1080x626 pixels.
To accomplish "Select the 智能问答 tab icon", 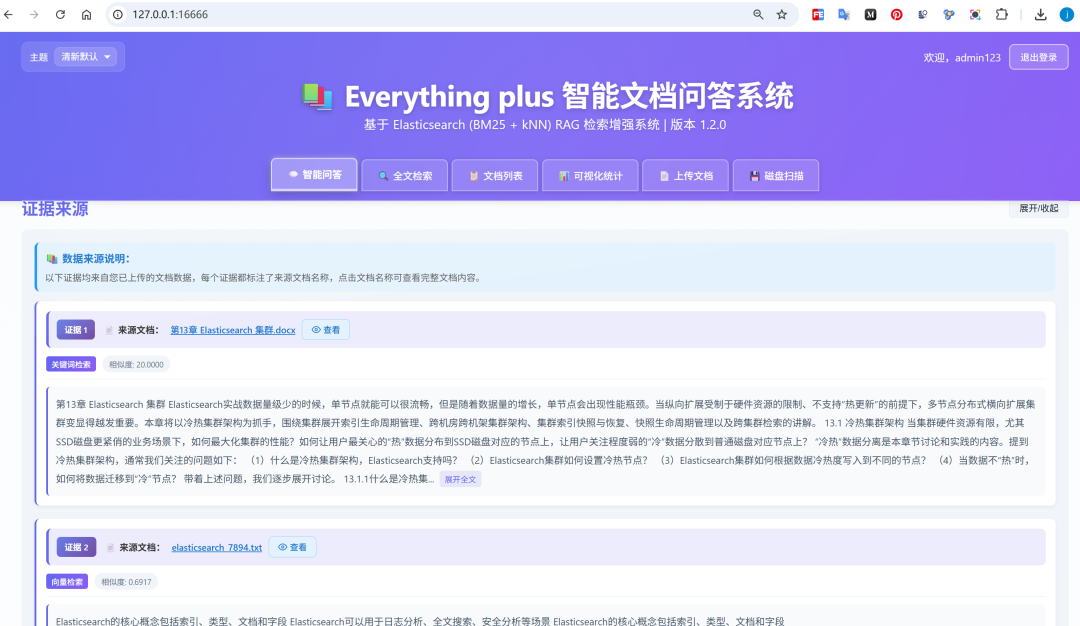I will pyautogui.click(x=293, y=175).
